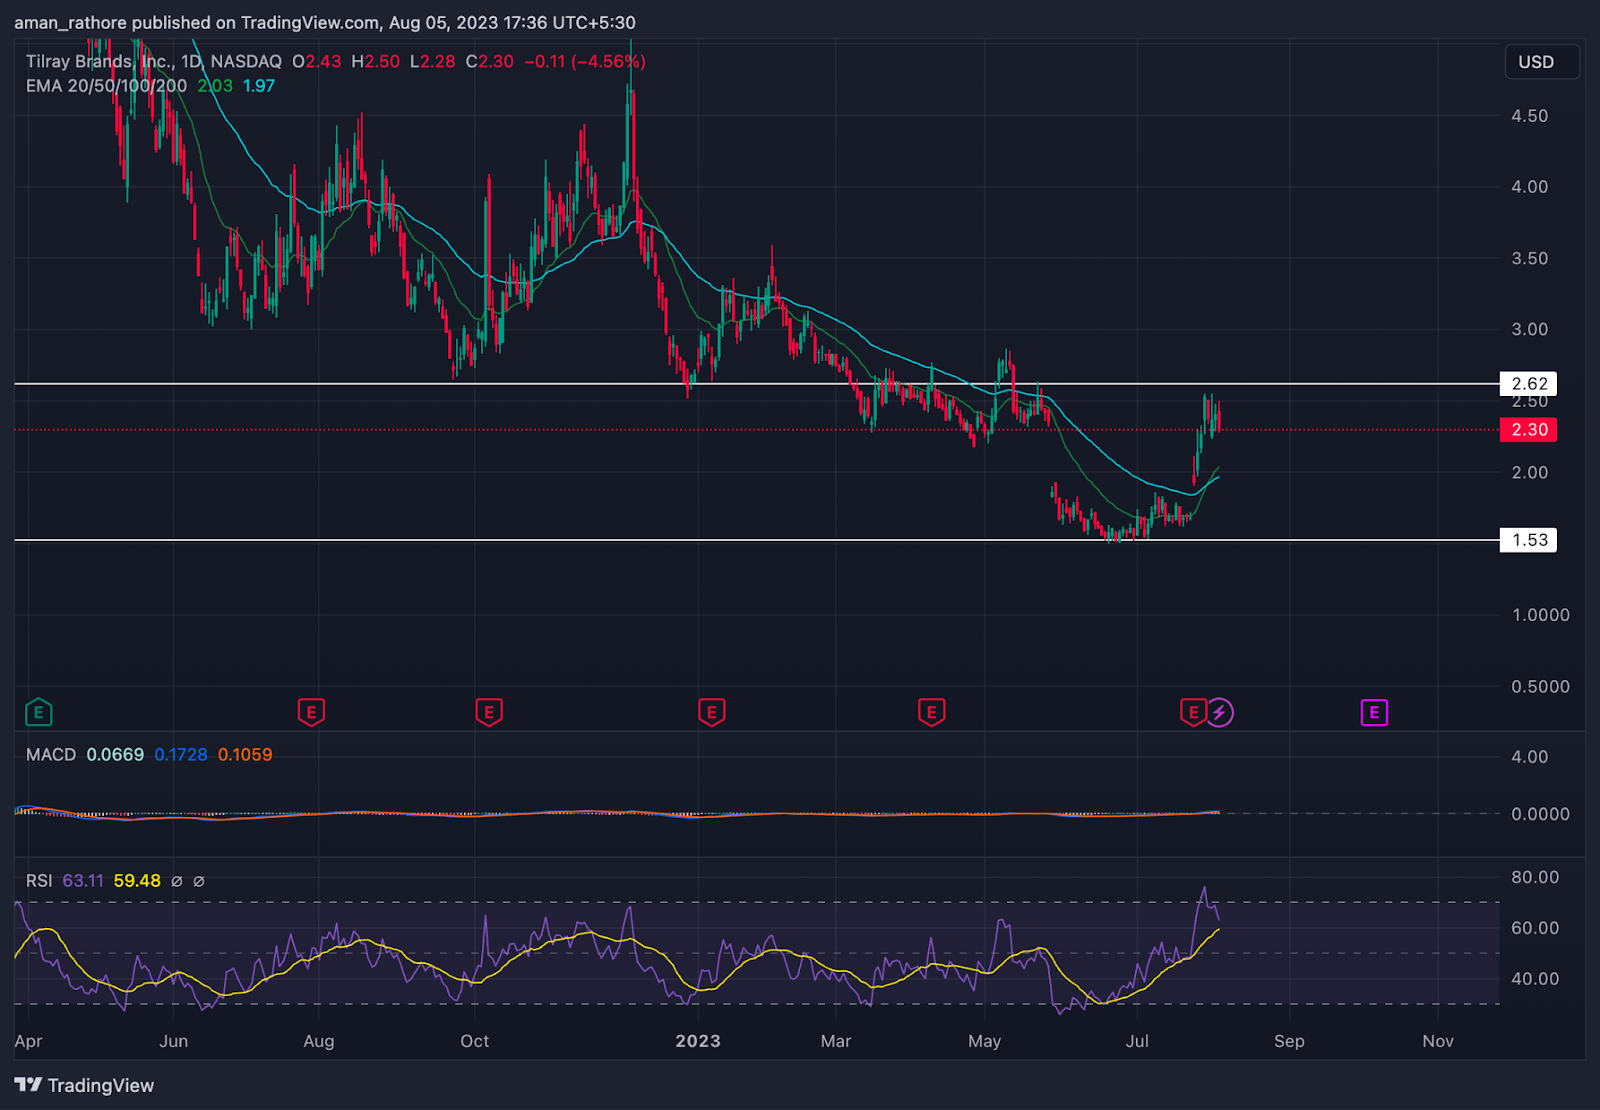The image size is (1600, 1110).
Task: Open the red earnings marker near August
Action: [x=311, y=713]
